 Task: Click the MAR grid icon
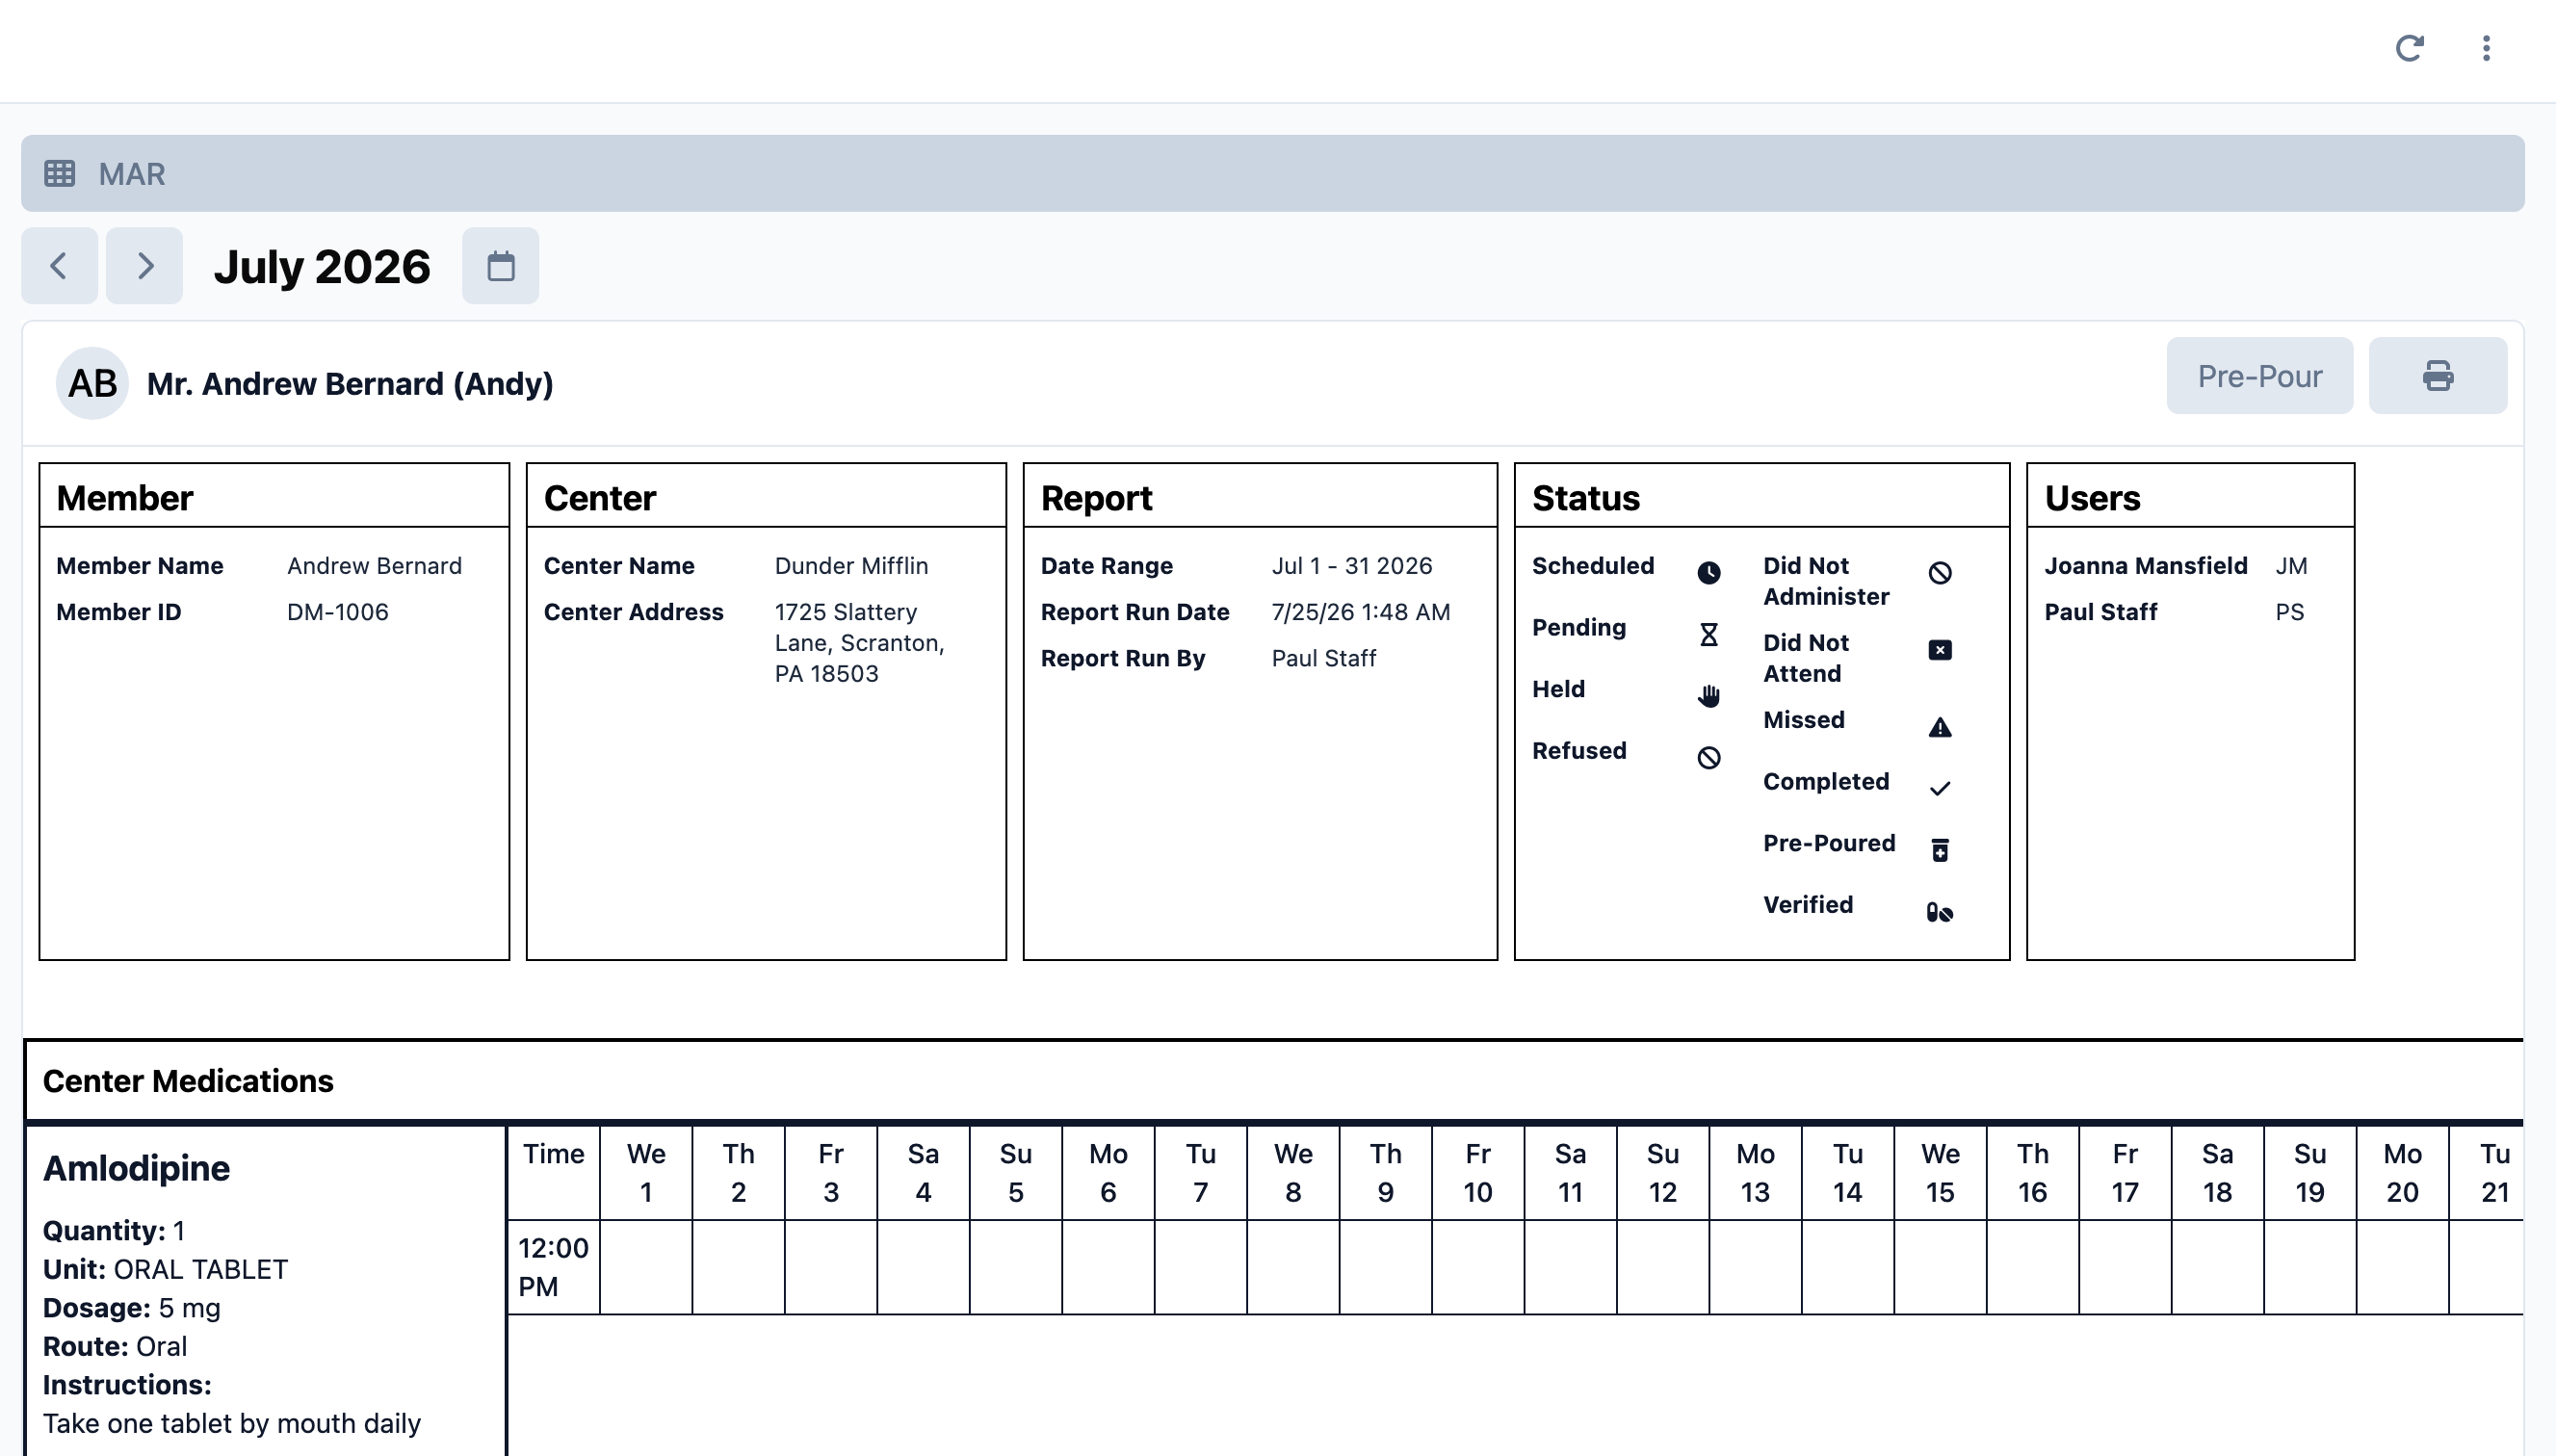tap(60, 173)
